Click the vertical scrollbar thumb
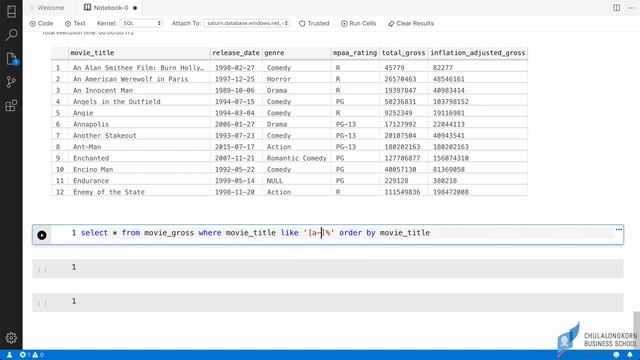 (636, 330)
